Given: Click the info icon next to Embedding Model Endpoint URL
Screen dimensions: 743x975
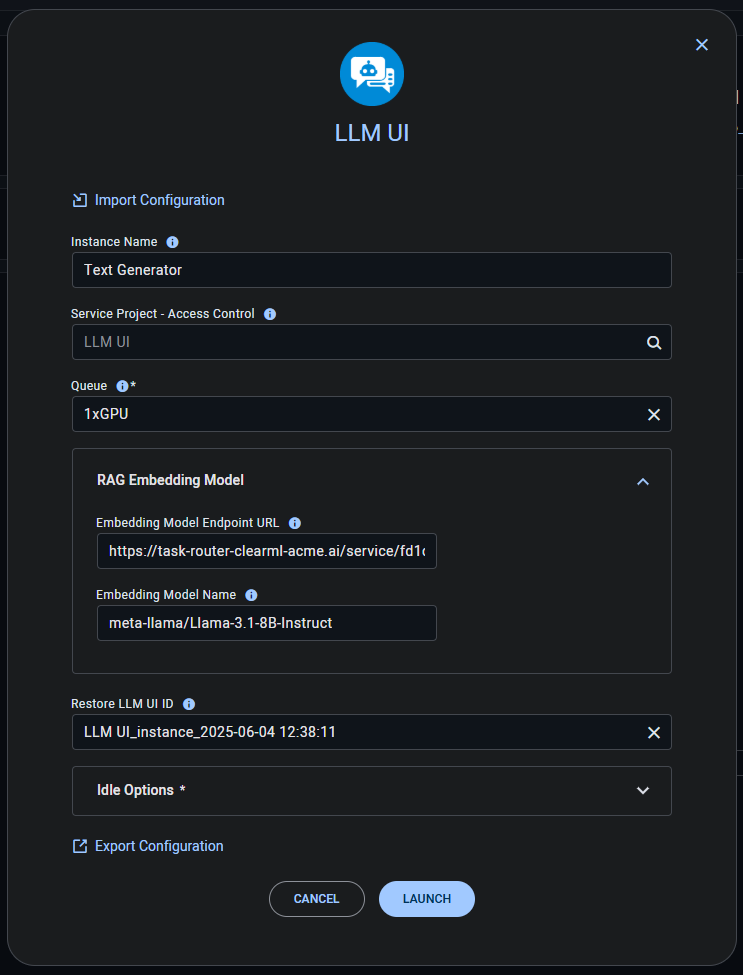Looking at the screenshot, I should point(294,522).
